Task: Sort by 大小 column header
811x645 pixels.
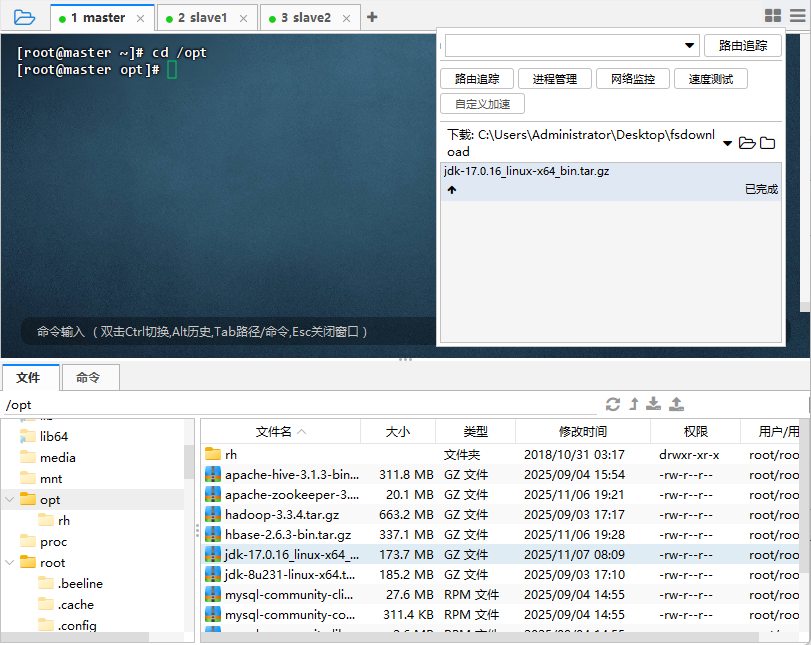Action: coord(398,431)
